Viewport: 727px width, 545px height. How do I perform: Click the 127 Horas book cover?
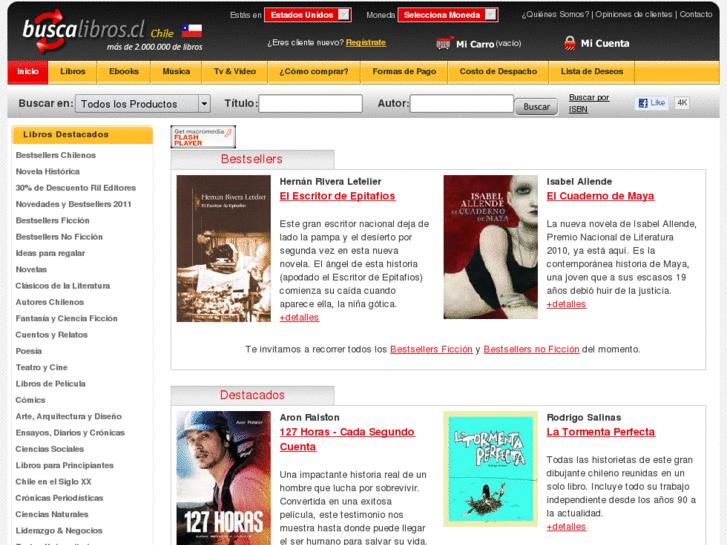coord(223,478)
